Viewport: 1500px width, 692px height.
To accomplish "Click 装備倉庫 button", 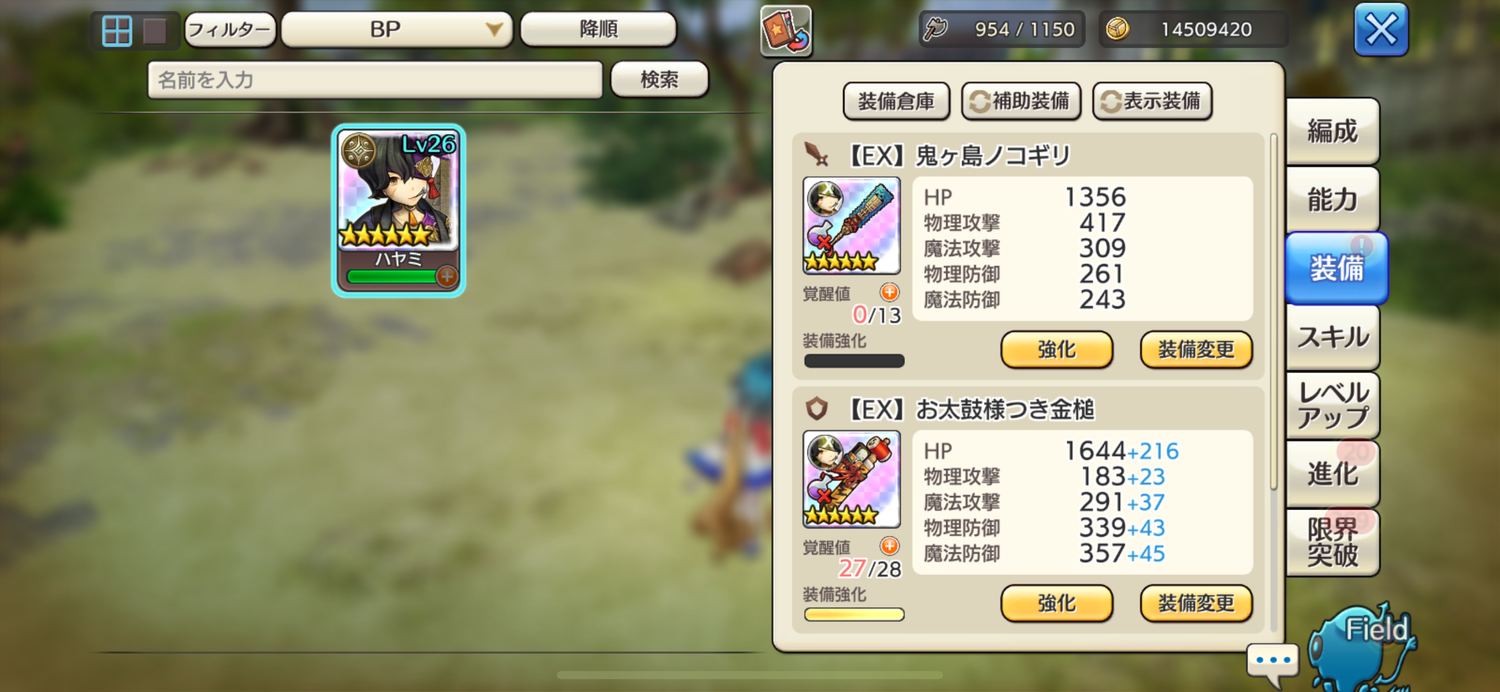I will coord(897,101).
